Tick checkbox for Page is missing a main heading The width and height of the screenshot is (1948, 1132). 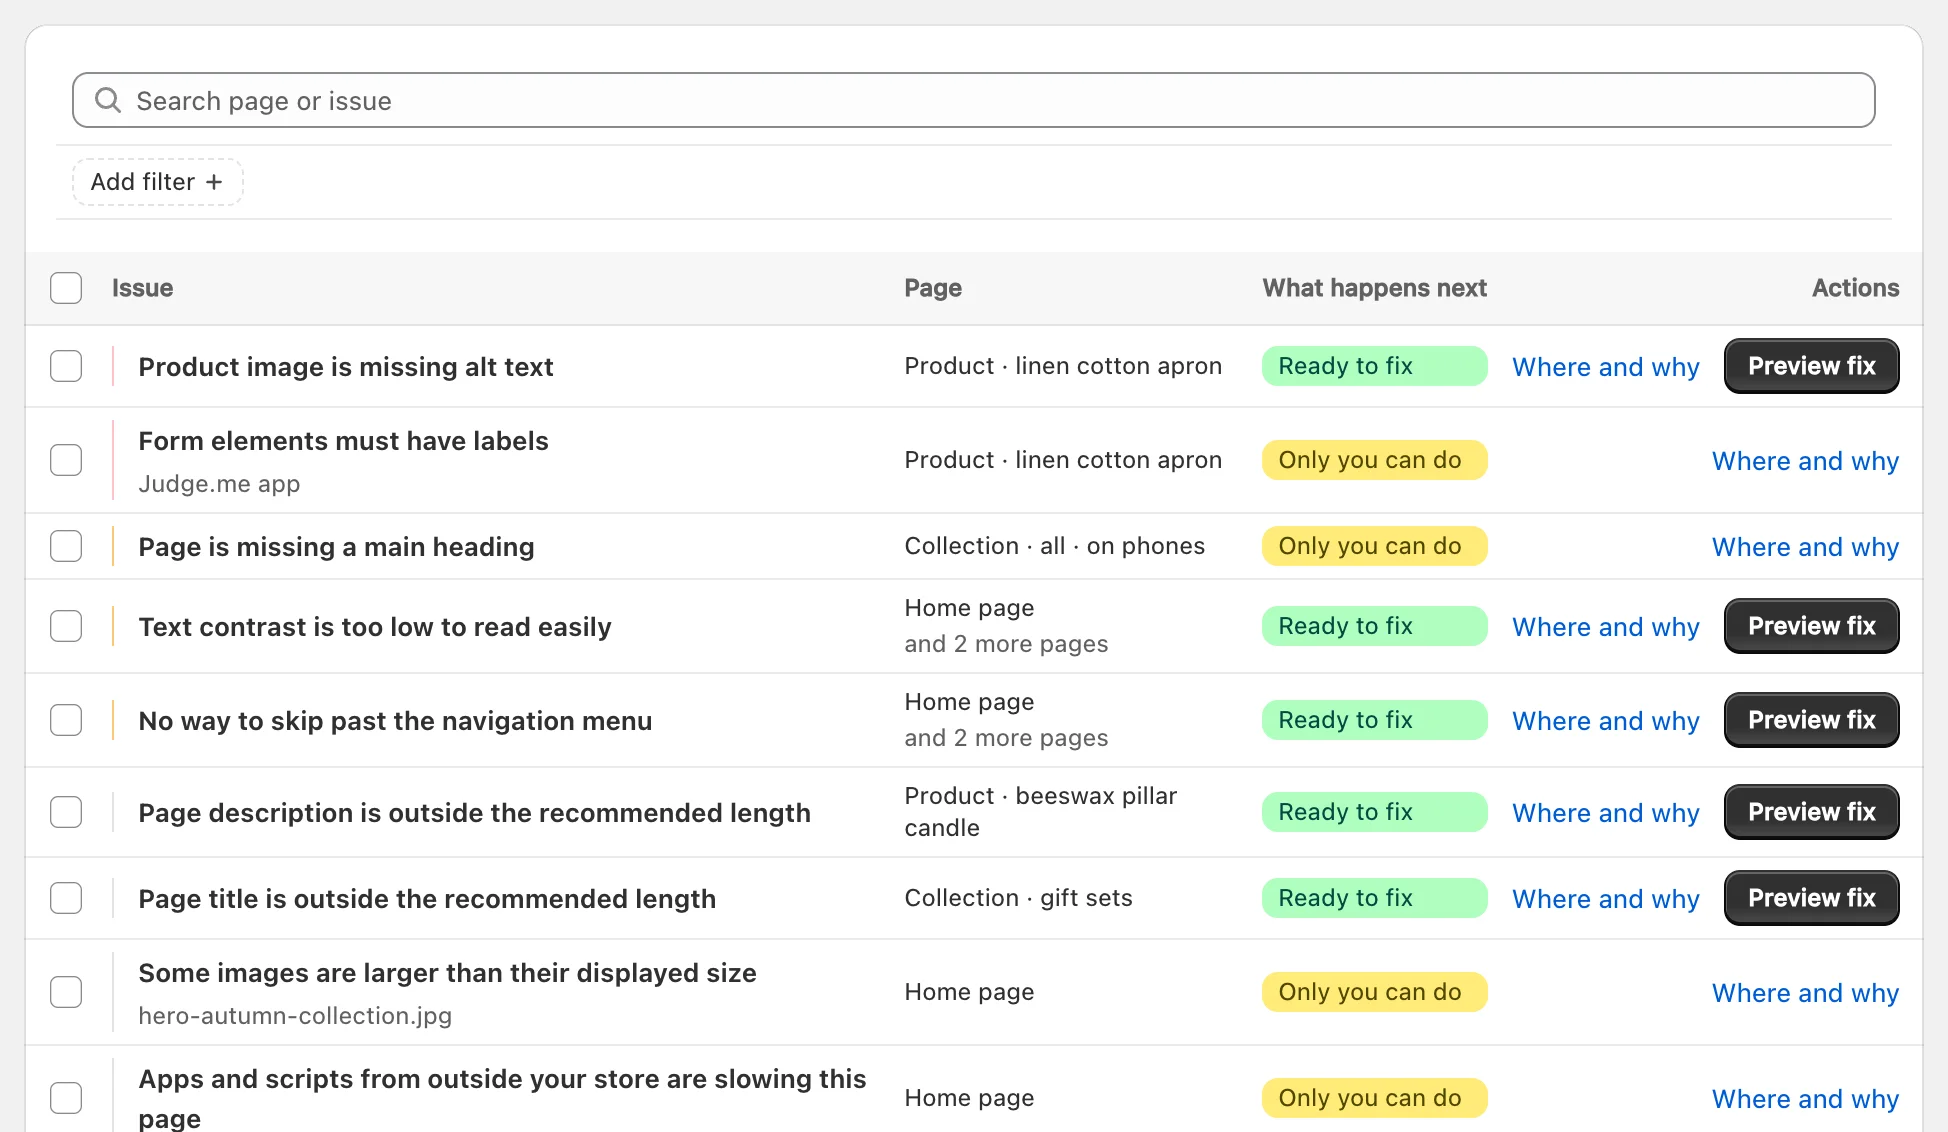(x=66, y=546)
